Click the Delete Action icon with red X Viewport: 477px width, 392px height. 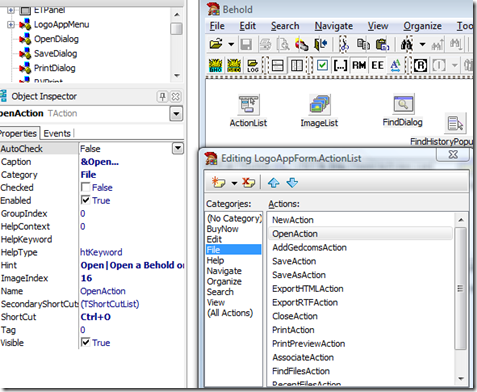click(249, 182)
